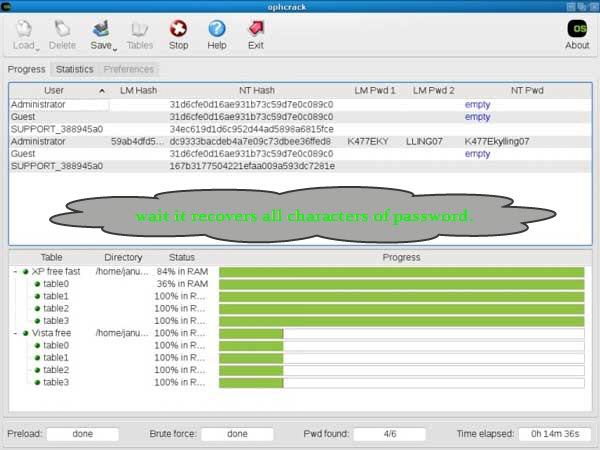Viewport: 600px width, 450px height.
Task: Open the Save dropdown arrow
Action: pyautogui.click(x=115, y=49)
